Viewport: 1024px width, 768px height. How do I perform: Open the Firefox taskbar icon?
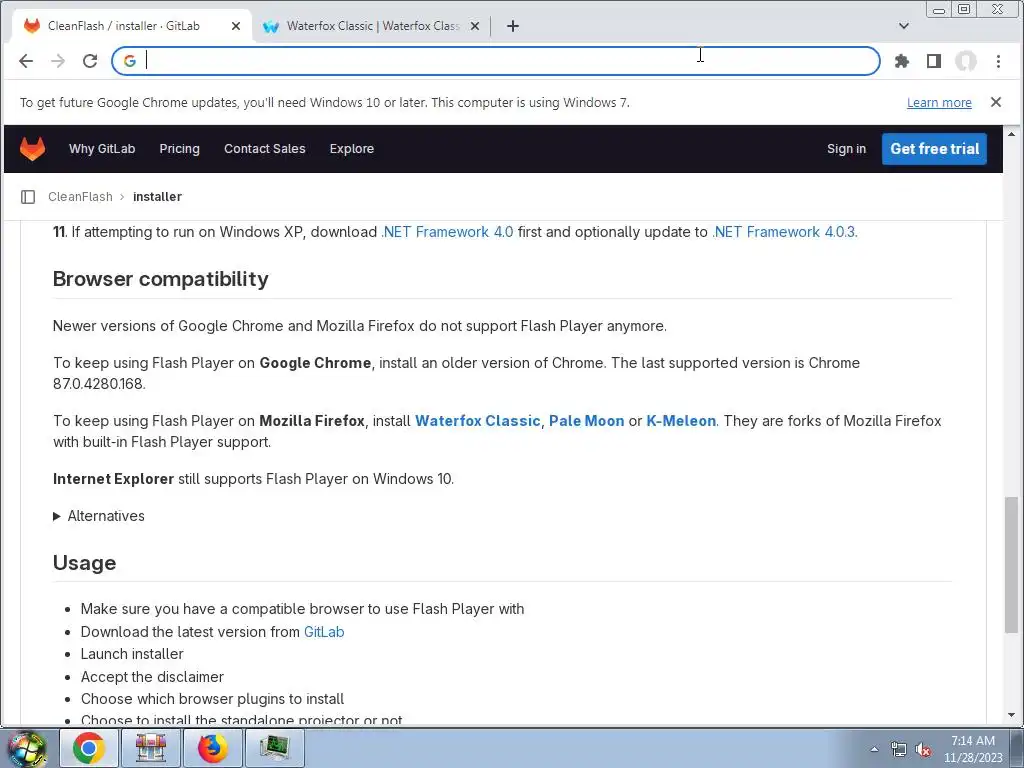(x=212, y=748)
